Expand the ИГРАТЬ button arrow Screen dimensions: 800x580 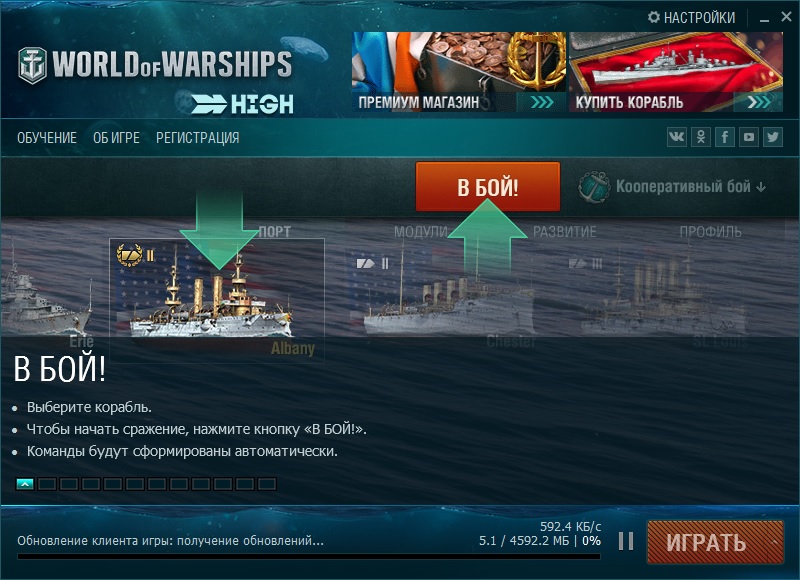click(x=775, y=542)
